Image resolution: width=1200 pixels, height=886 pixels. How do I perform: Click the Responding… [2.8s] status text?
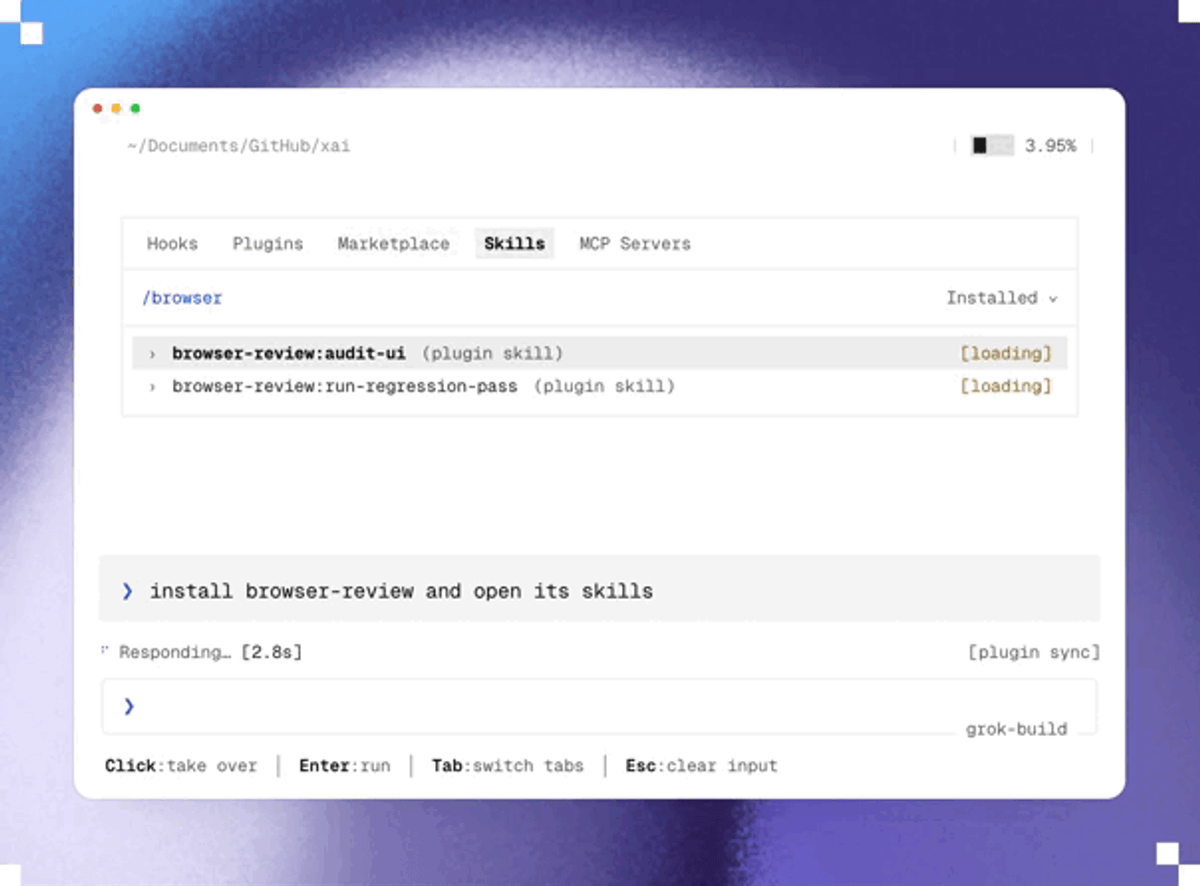(x=210, y=652)
